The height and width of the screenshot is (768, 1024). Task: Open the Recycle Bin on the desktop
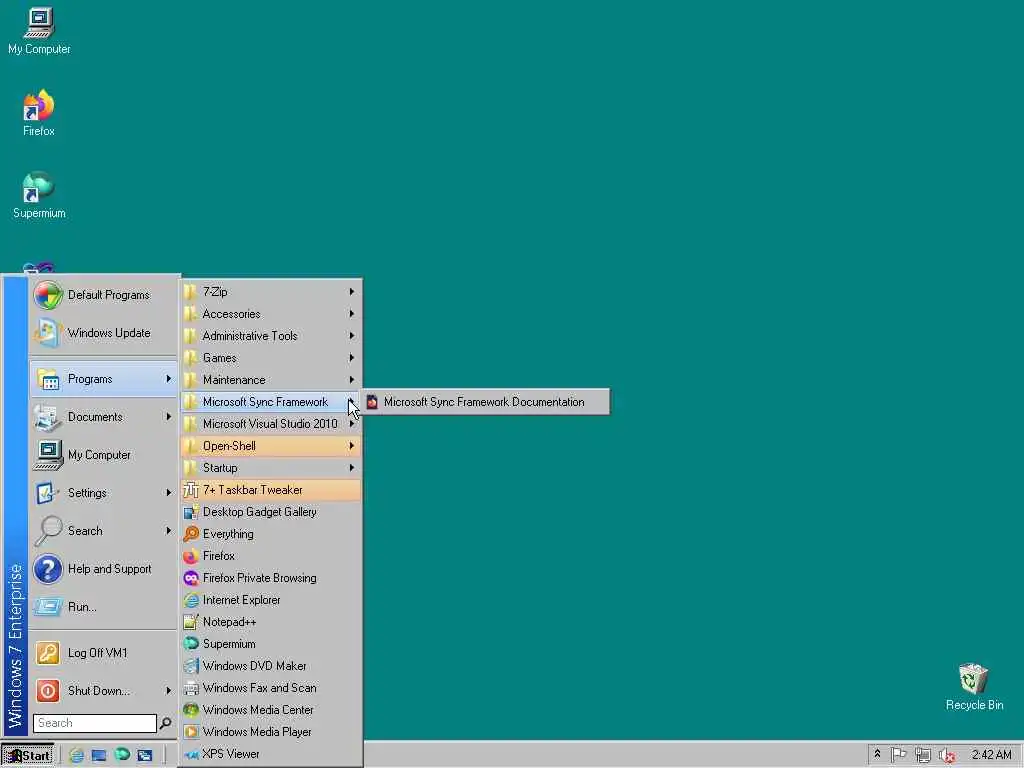[974, 687]
